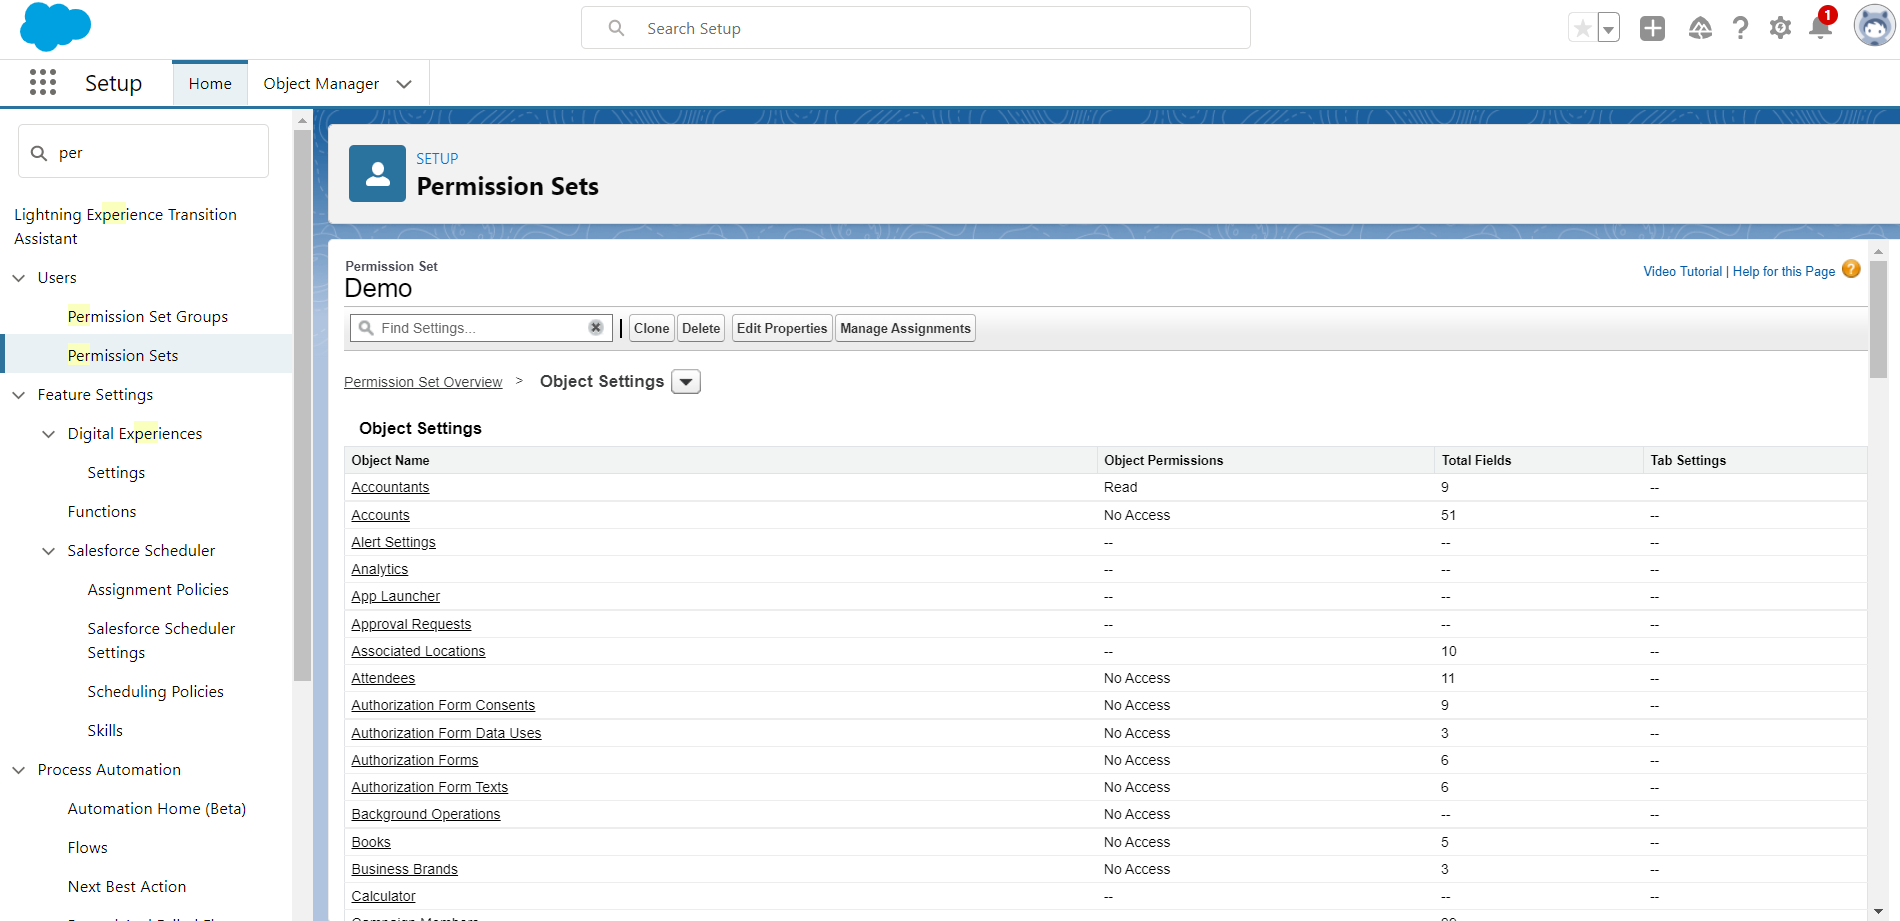Viewport: 1900px width, 921px height.
Task: Click the Salesforce Help question mark icon
Action: point(1740,28)
